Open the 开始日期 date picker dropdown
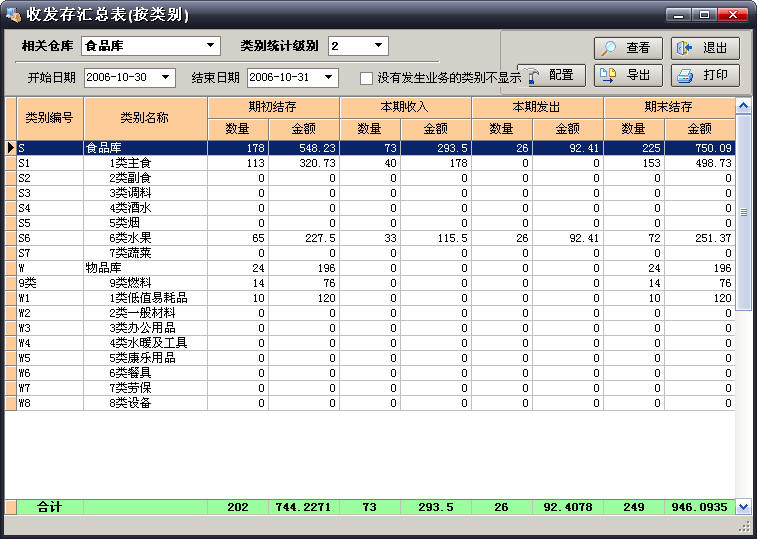Screen dimensions: 757x539 point(166,77)
